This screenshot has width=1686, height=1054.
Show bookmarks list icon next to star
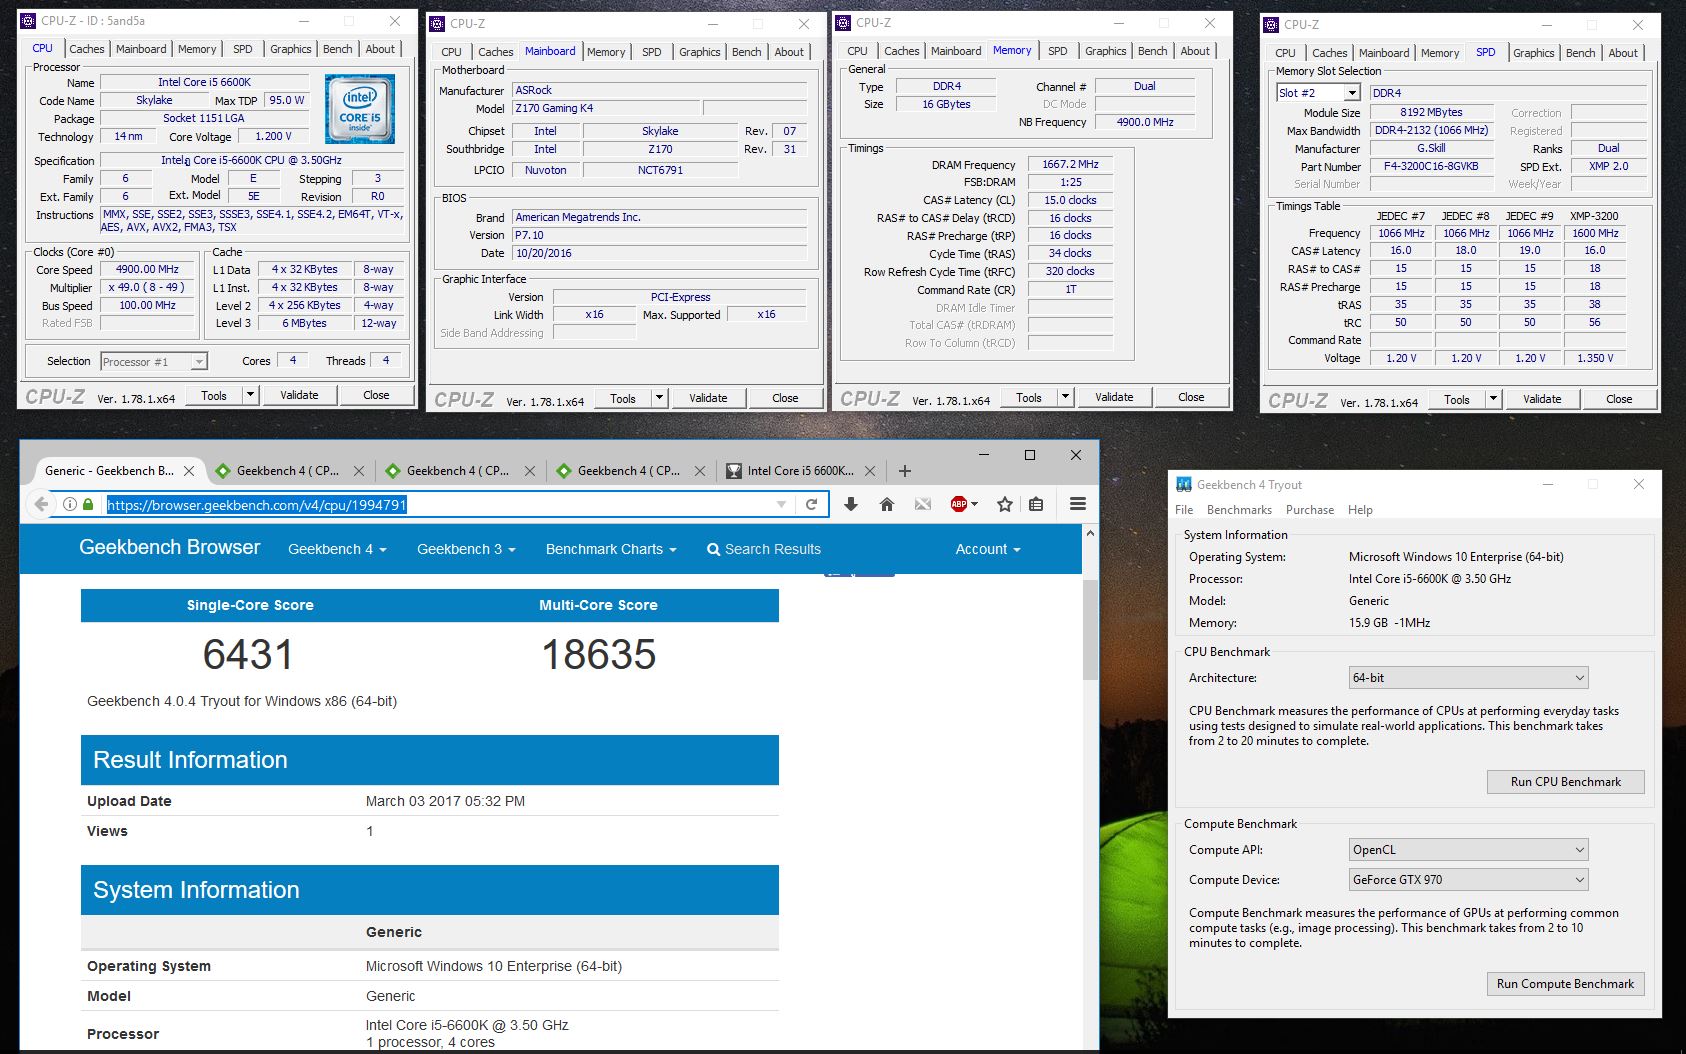tap(1036, 504)
